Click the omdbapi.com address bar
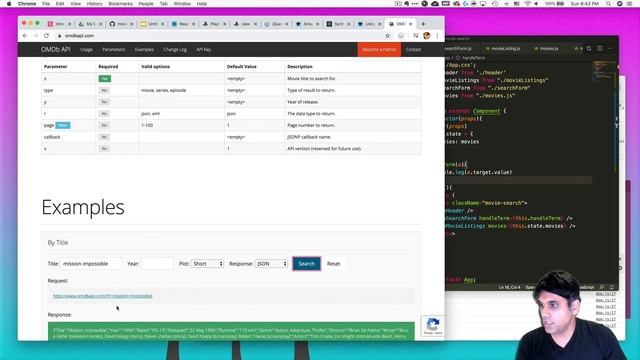This screenshot has width=640, height=360. (220, 36)
